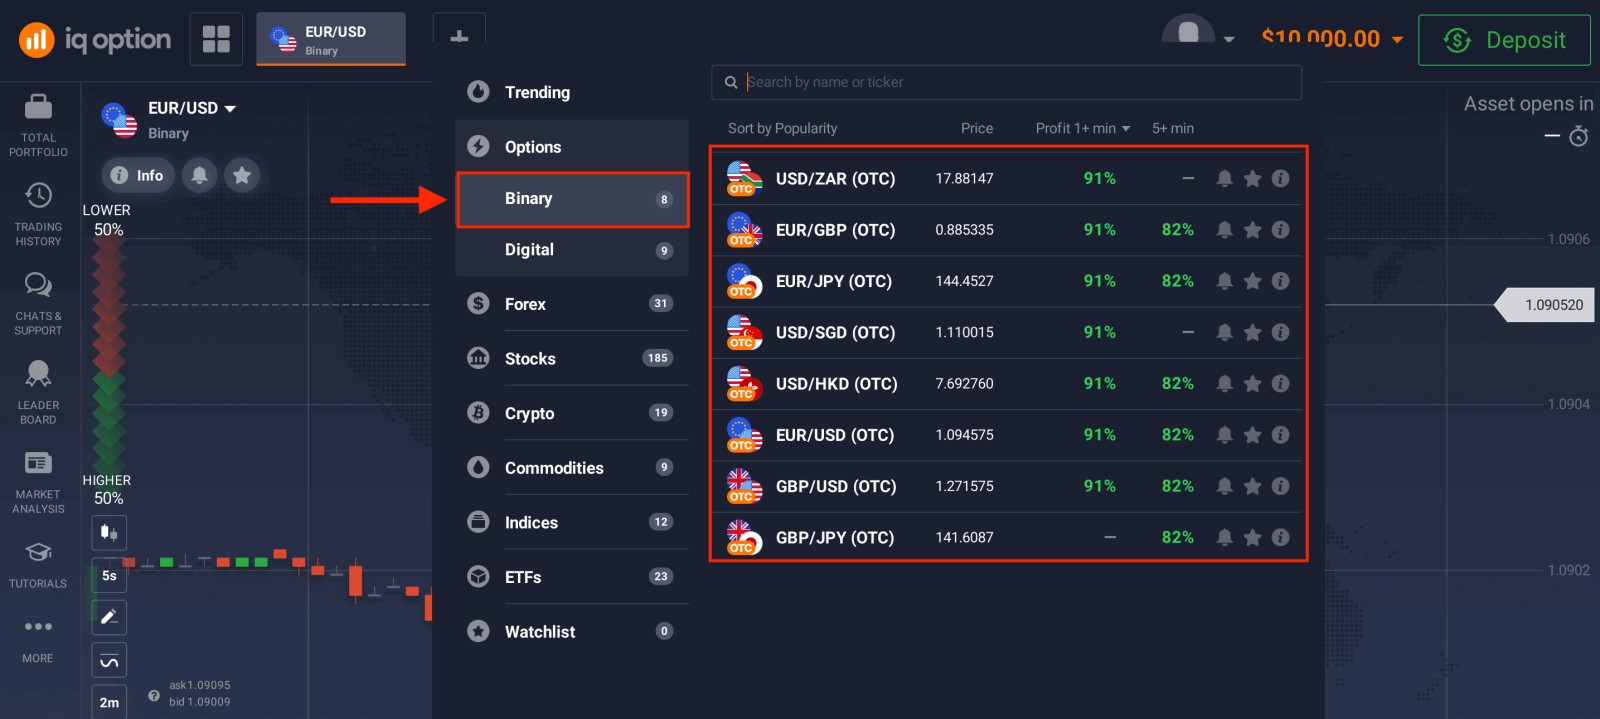Favorite USD/ZAR (OTC) with the star
Screen dimensions: 1600x719
point(1252,178)
